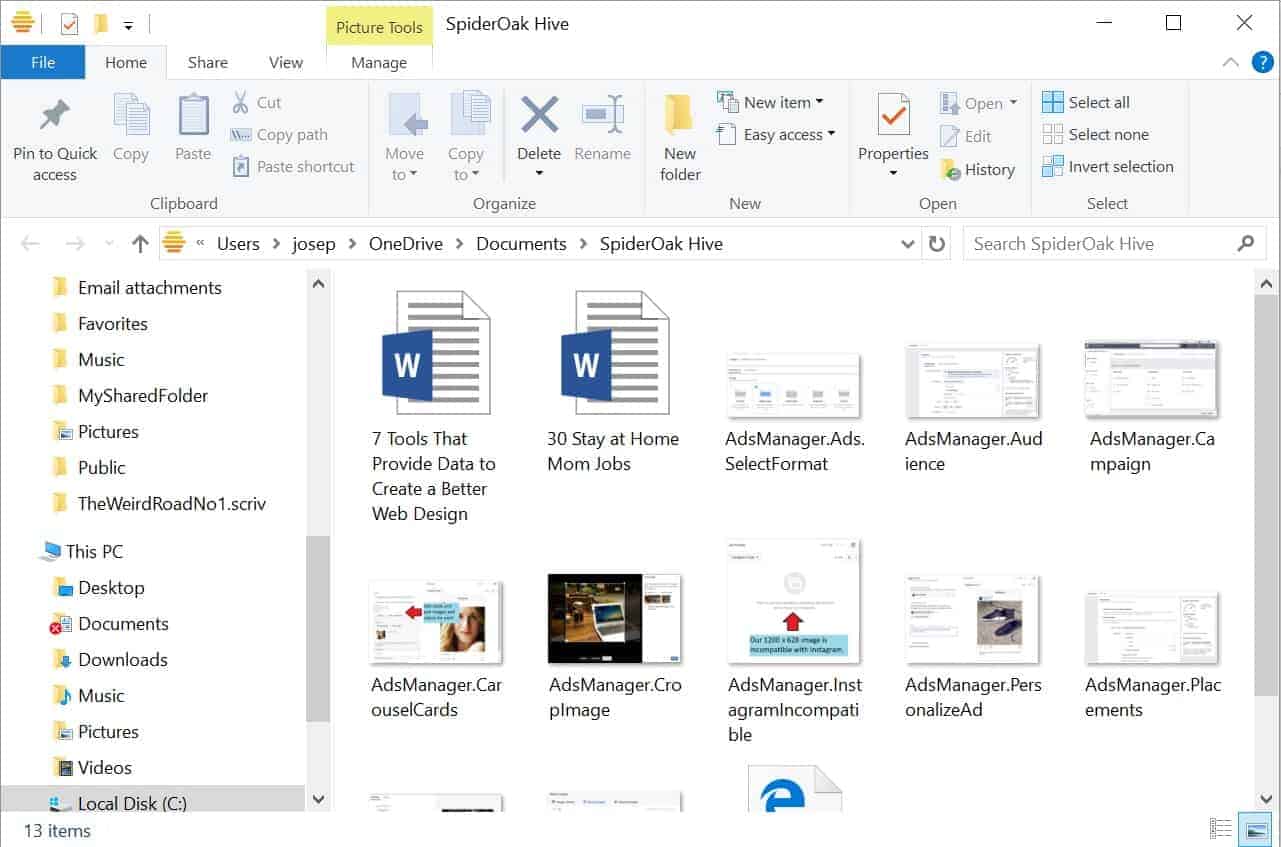Viewport: 1281px width, 847px height.
Task: Click the Paste button in the ribbon
Action: pos(193,129)
